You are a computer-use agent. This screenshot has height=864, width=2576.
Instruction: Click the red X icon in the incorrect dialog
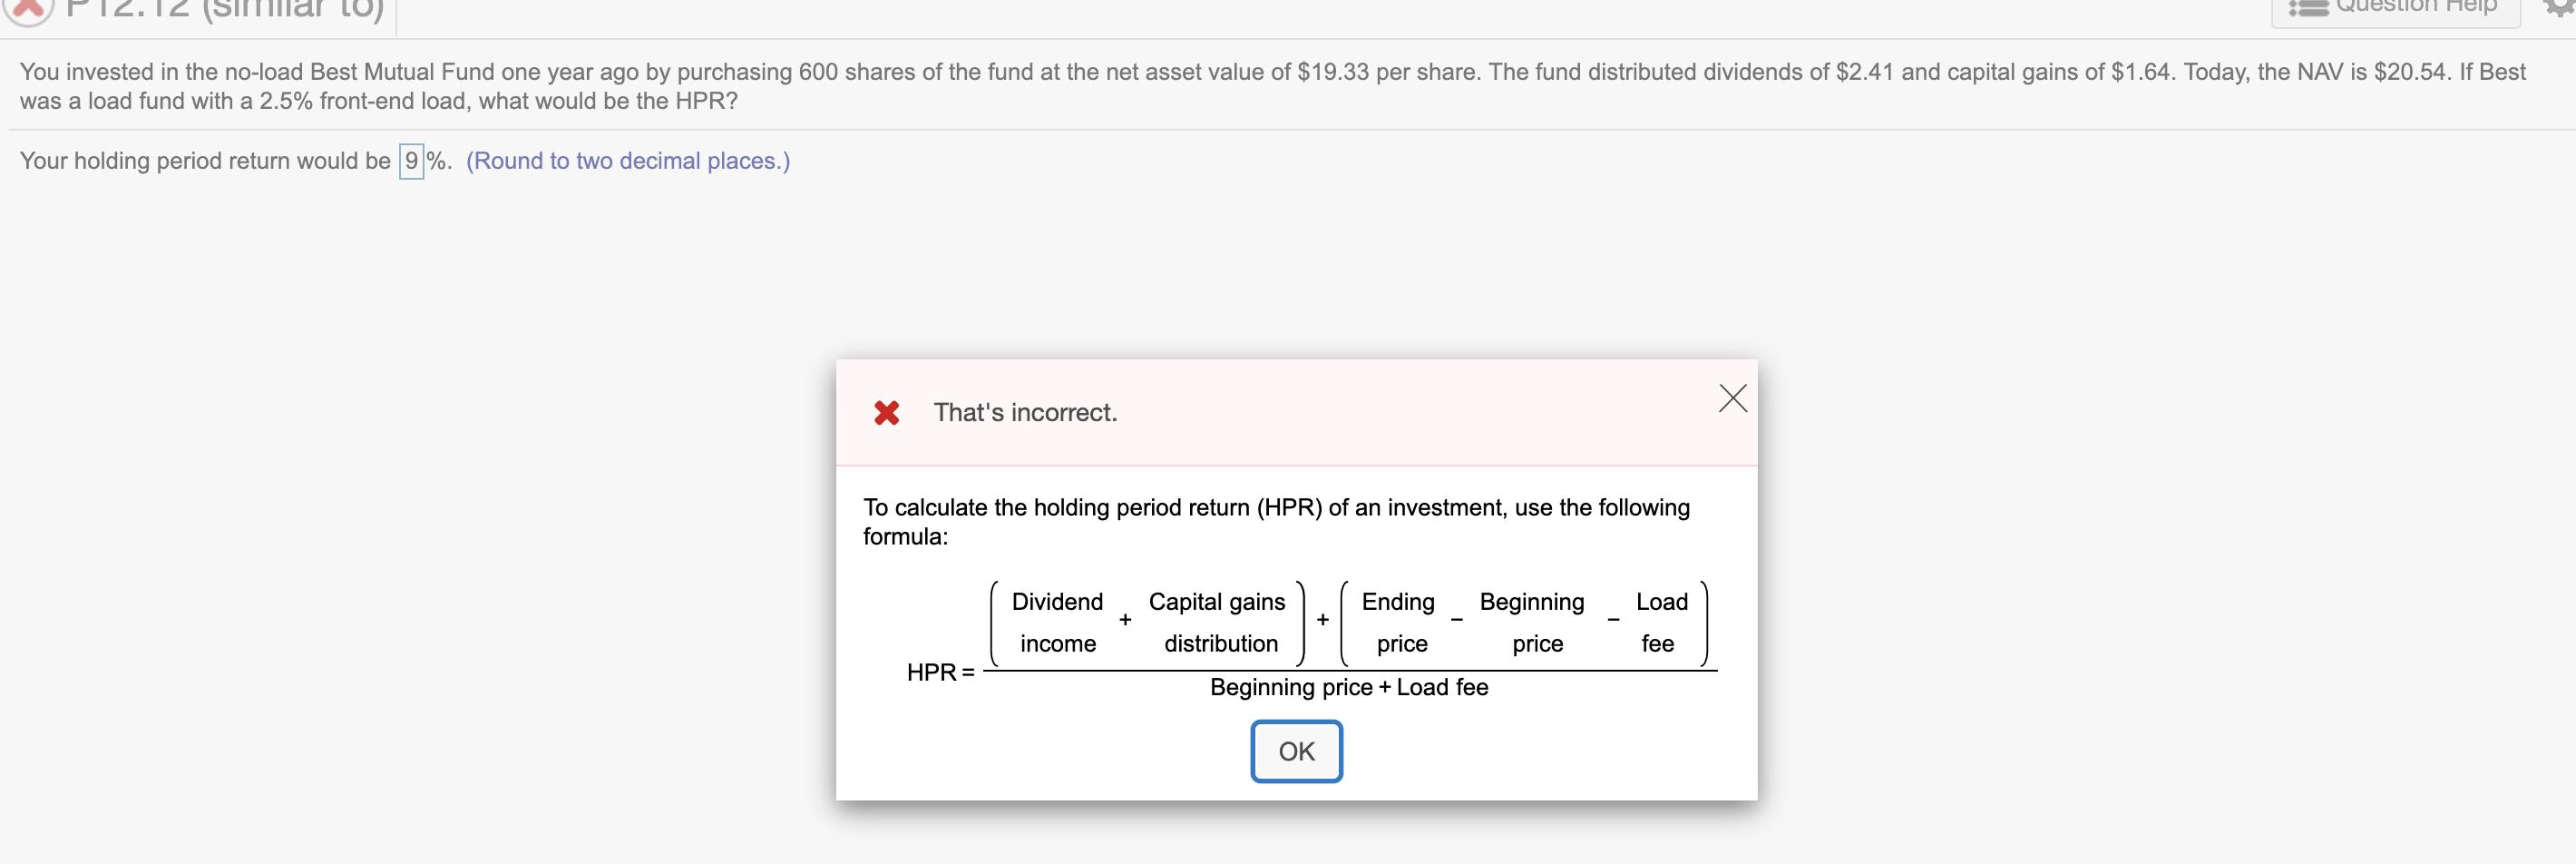click(886, 412)
